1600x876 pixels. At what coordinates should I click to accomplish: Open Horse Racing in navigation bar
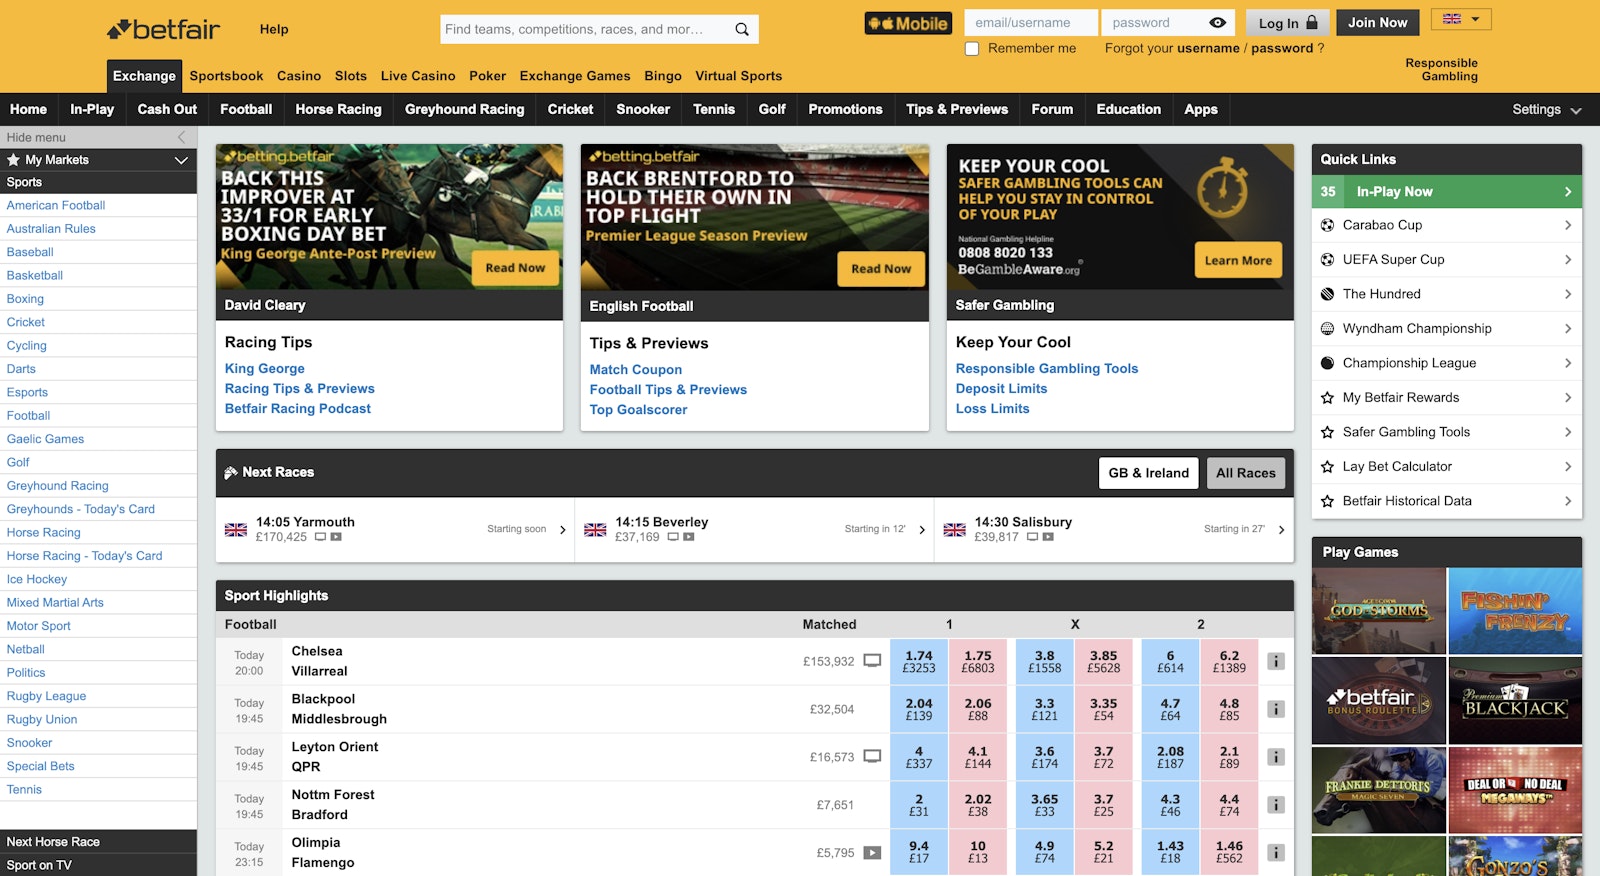pos(338,110)
